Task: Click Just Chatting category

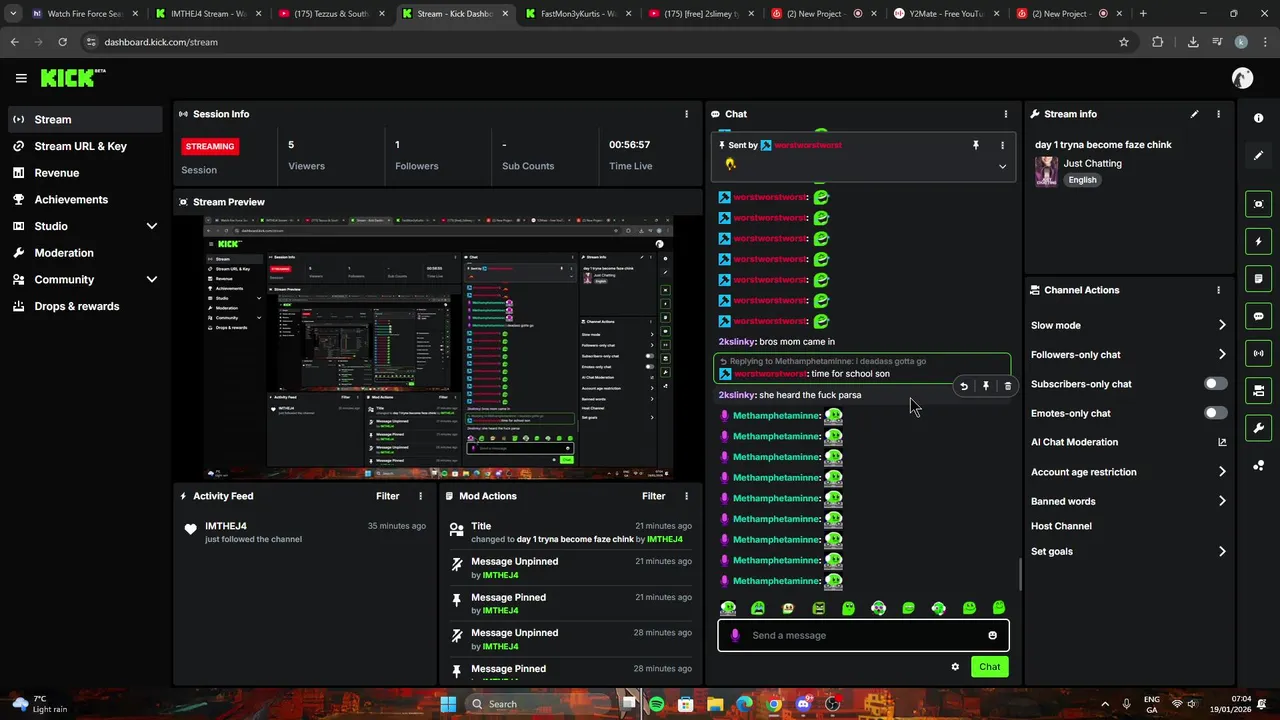Action: (x=1092, y=163)
